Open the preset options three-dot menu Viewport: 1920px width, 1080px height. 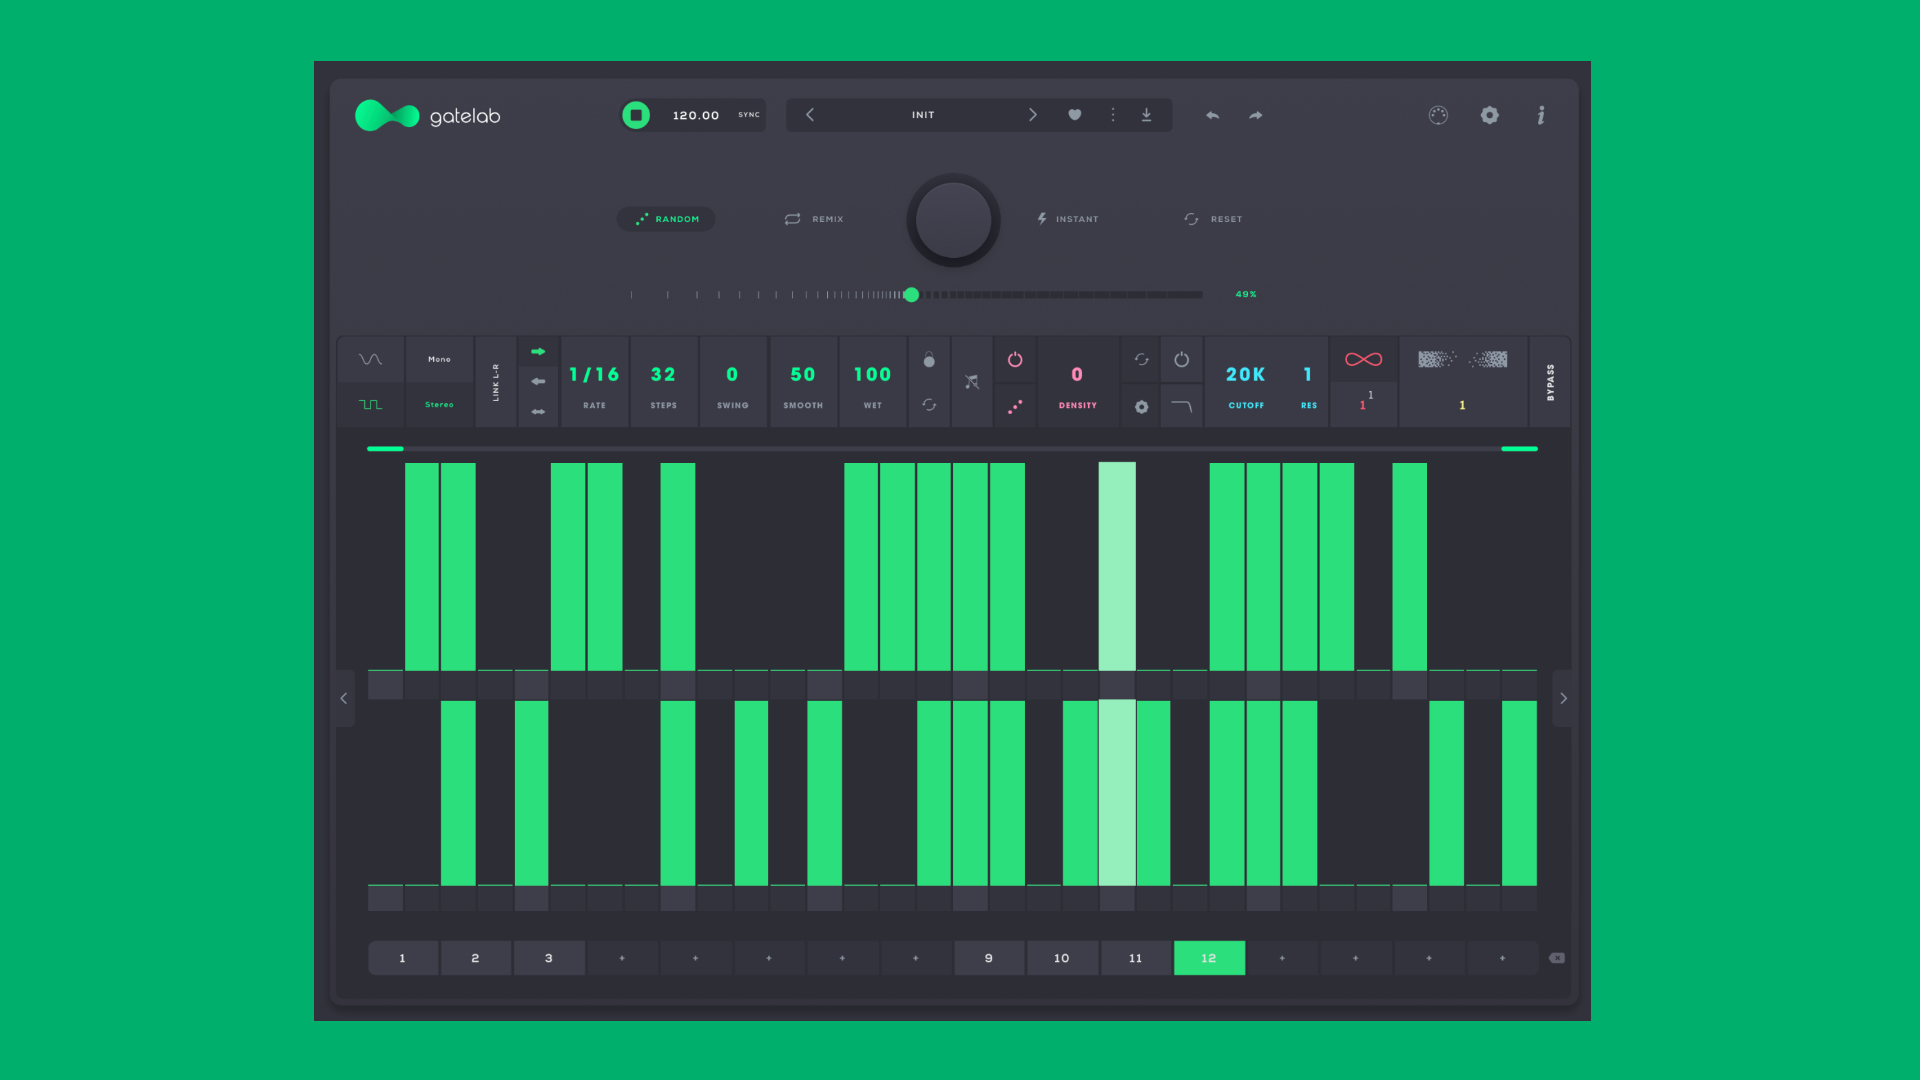(1113, 115)
